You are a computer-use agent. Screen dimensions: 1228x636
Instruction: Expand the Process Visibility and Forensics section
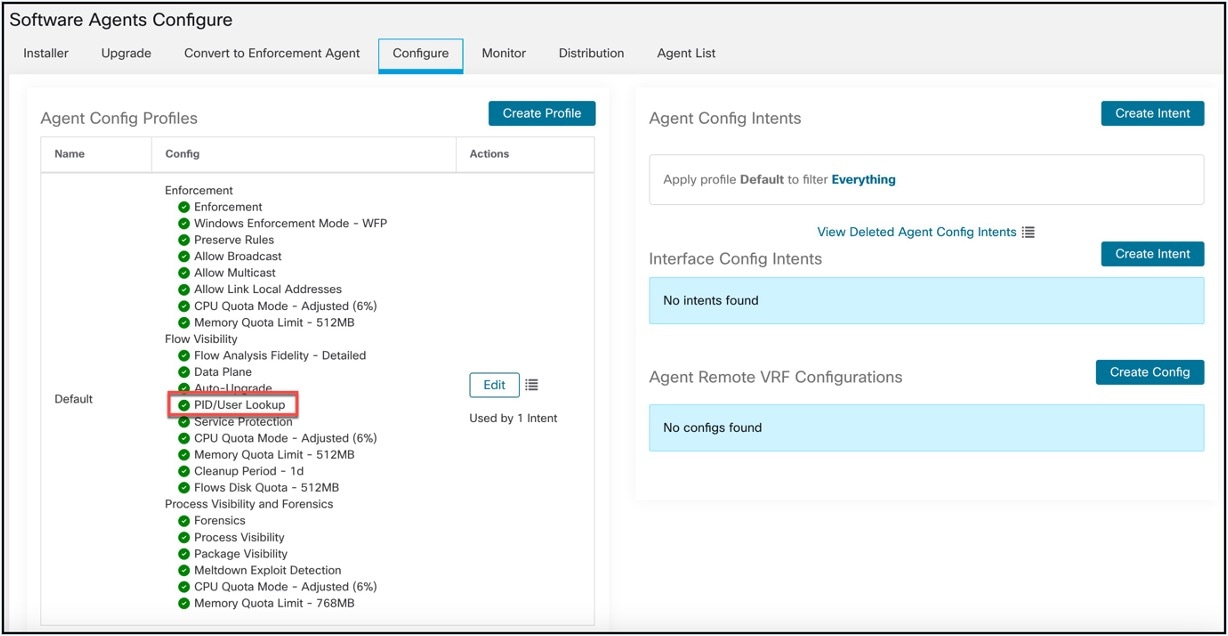(249, 504)
